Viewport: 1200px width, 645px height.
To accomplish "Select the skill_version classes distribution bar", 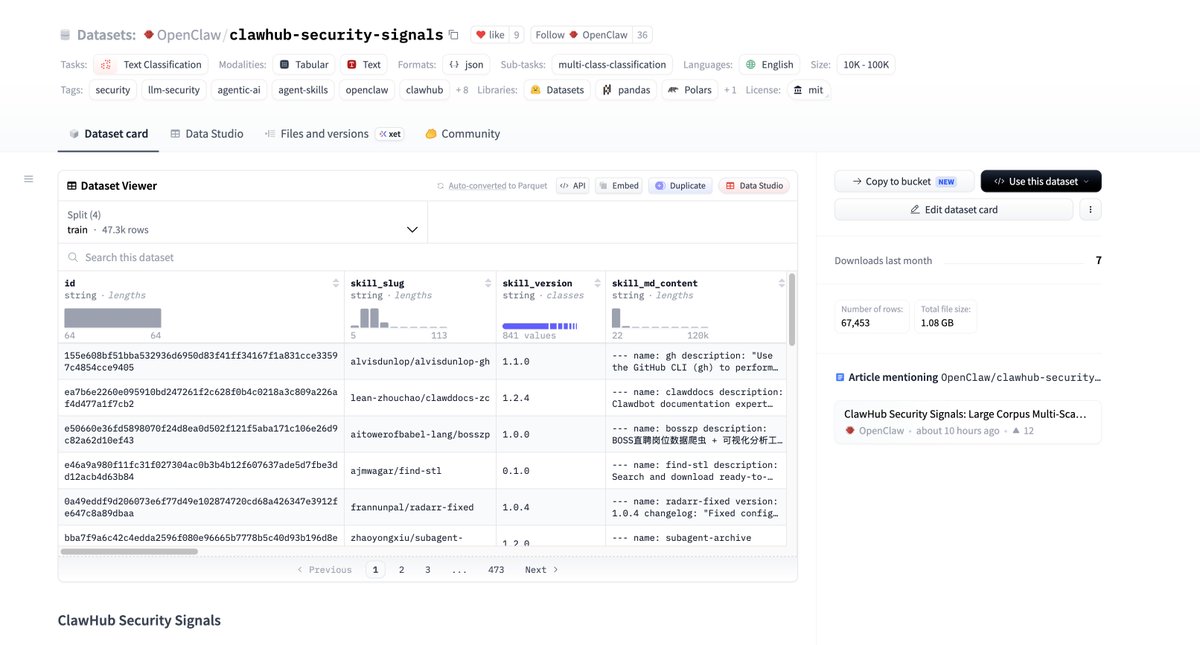I will (x=540, y=326).
